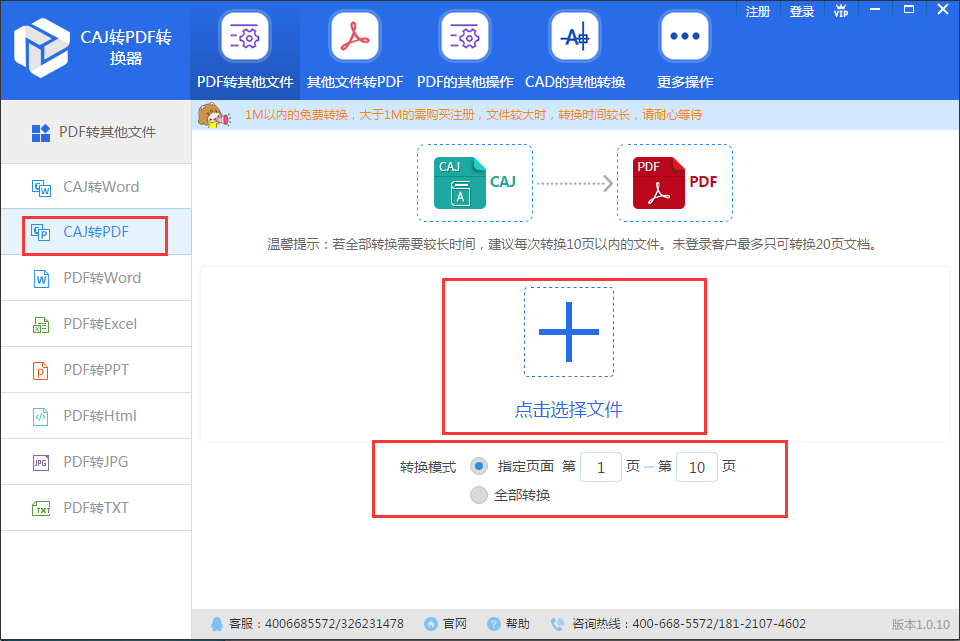Image resolution: width=960 pixels, height=641 pixels.
Task: Click the 帮助 question mark icon
Action: click(494, 624)
